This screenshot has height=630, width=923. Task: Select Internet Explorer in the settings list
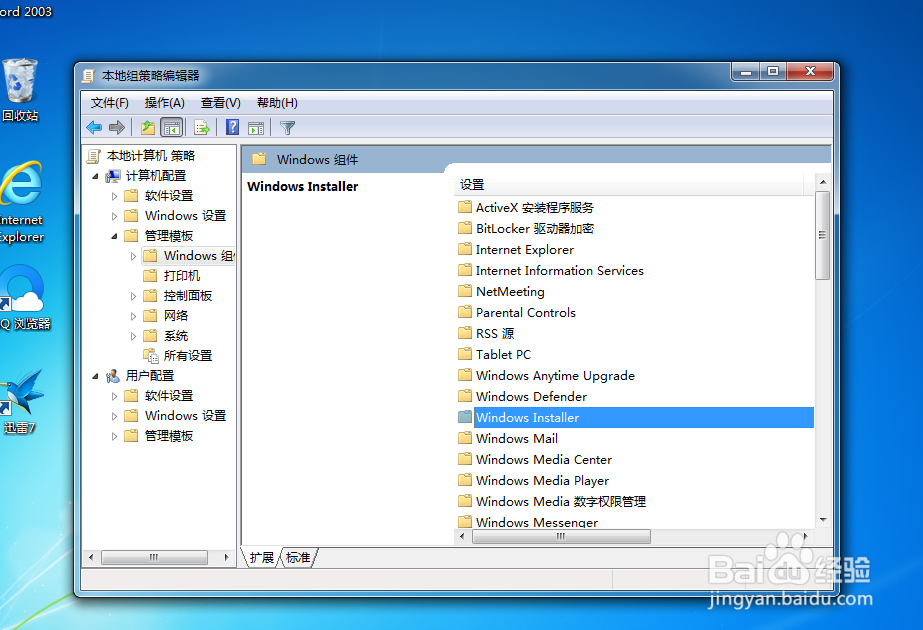coord(524,249)
